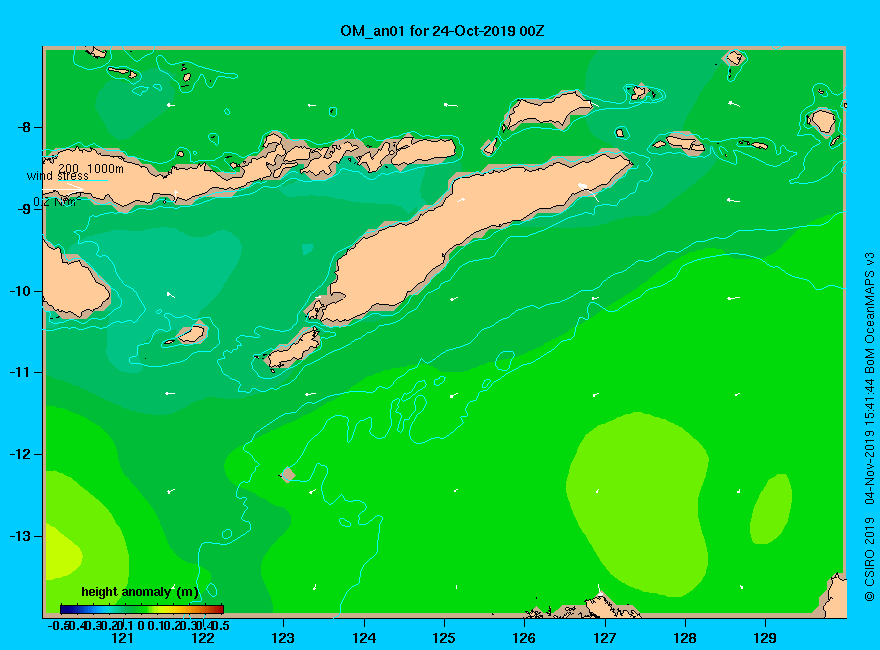
Task: Click the large light-green anomaly patch near 127.5, -12.5
Action: tap(637, 505)
